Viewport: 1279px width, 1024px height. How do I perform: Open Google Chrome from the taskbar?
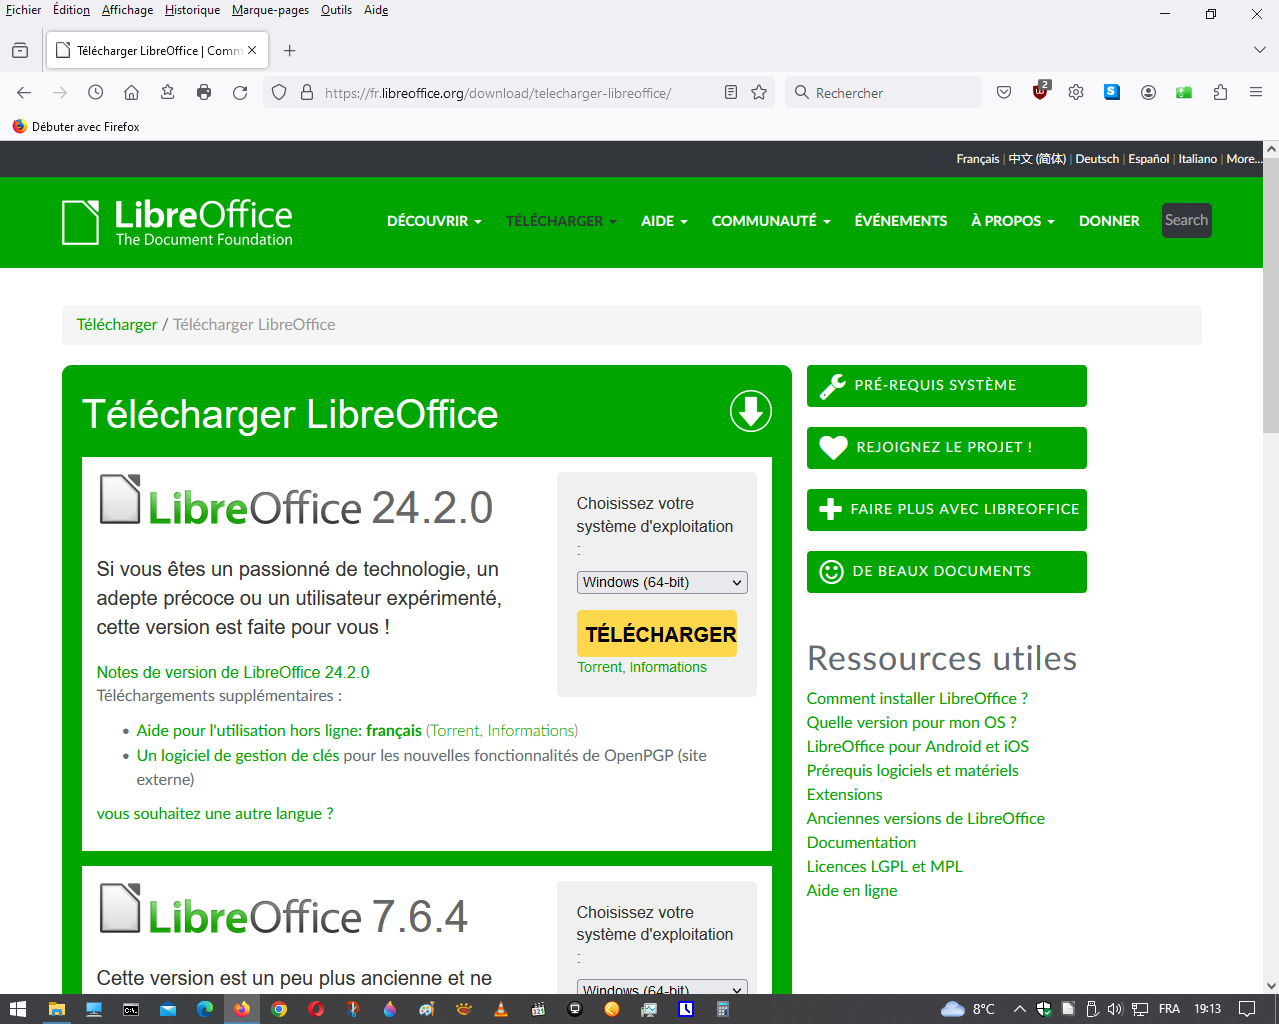pyautogui.click(x=279, y=1009)
